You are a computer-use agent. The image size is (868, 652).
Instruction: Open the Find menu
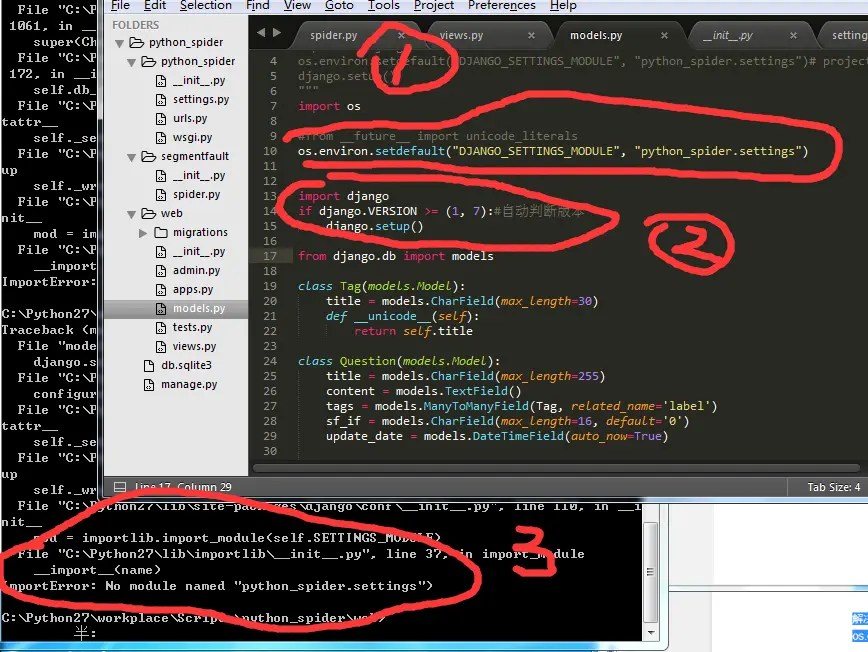257,6
